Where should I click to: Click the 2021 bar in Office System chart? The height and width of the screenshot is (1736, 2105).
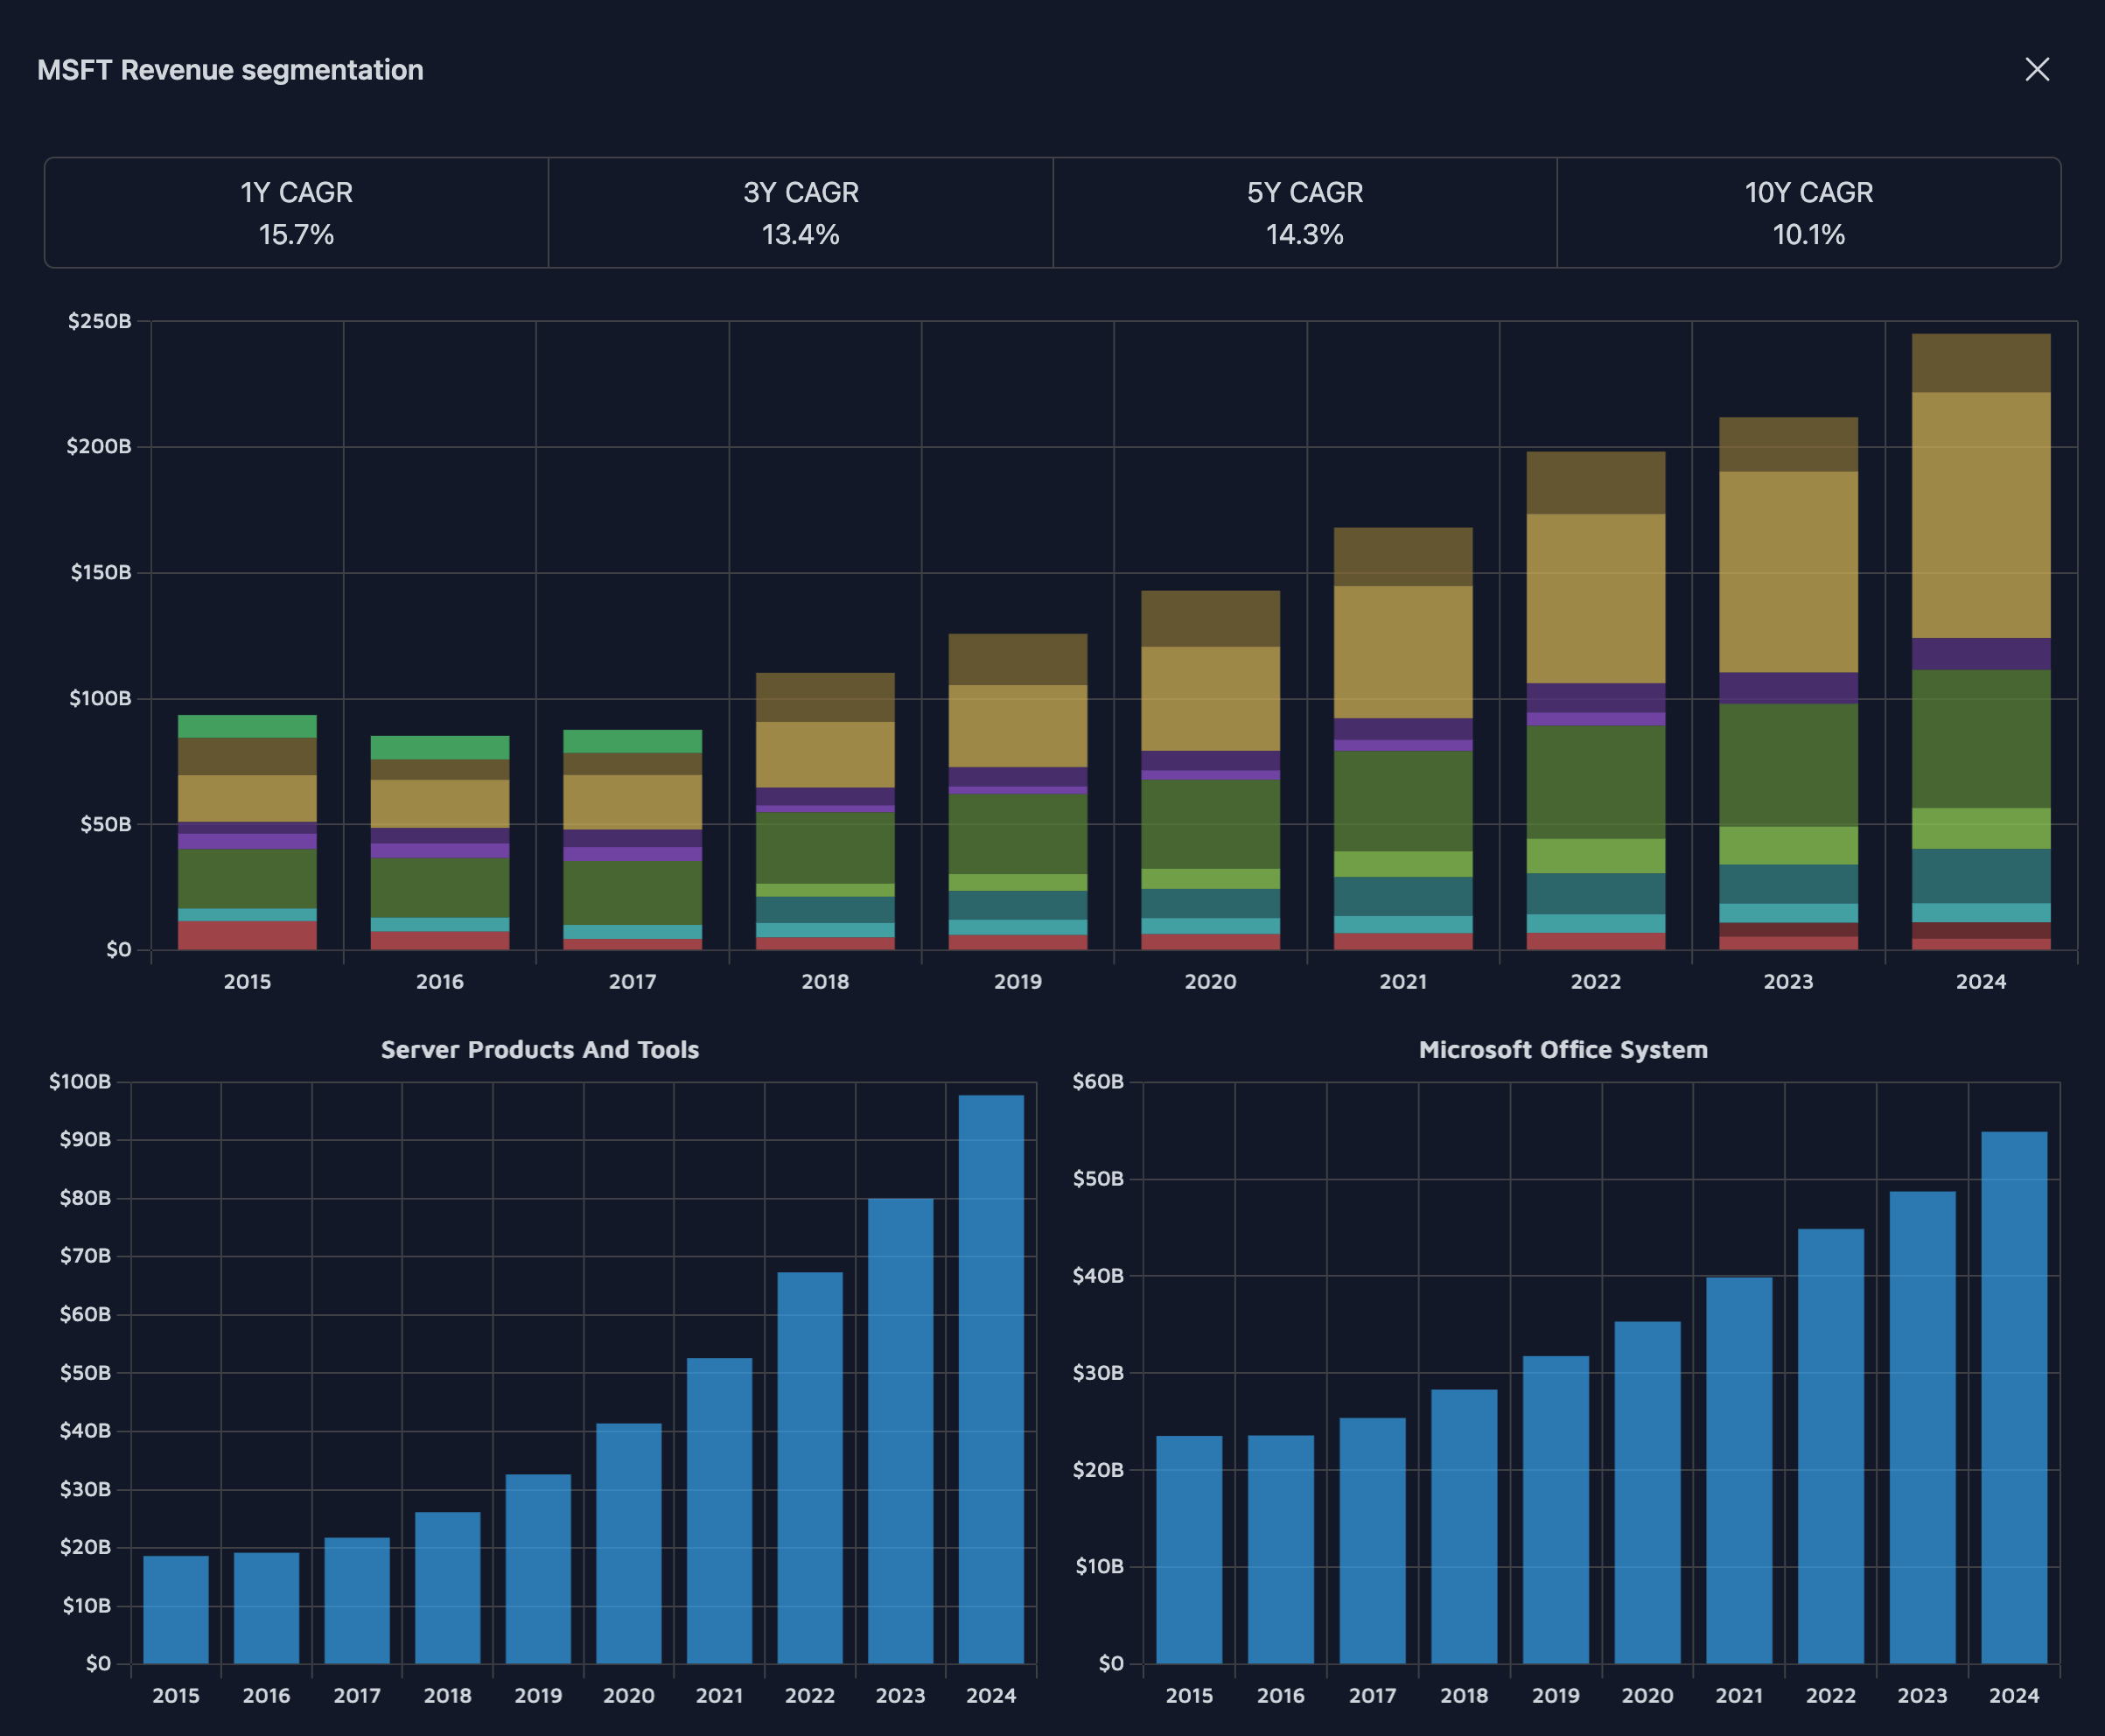1739,1471
